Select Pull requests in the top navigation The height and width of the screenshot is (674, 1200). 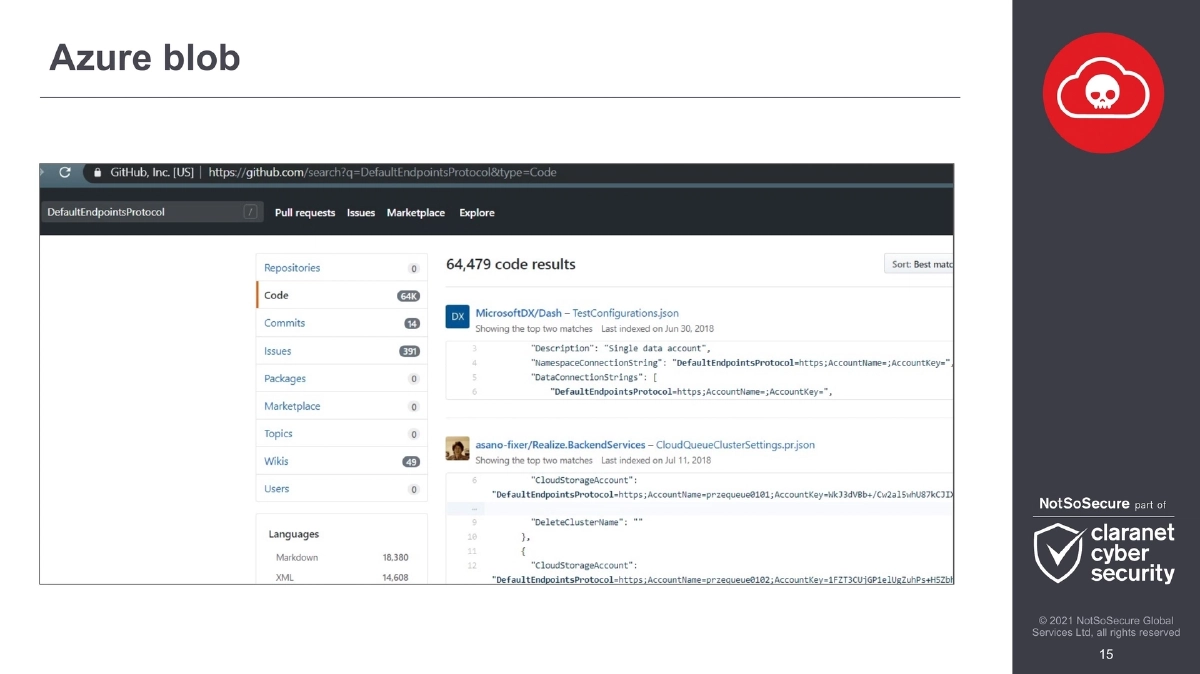coord(305,212)
